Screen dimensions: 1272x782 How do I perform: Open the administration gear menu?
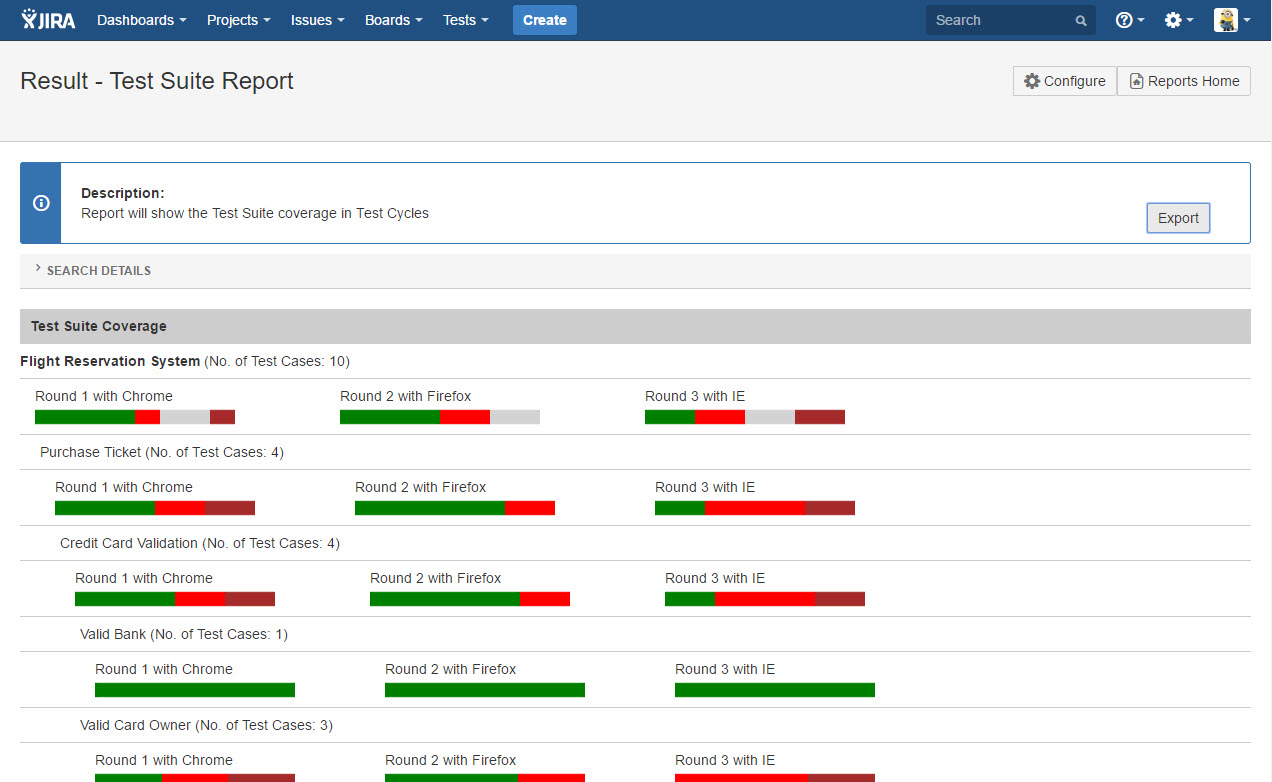tap(1178, 20)
